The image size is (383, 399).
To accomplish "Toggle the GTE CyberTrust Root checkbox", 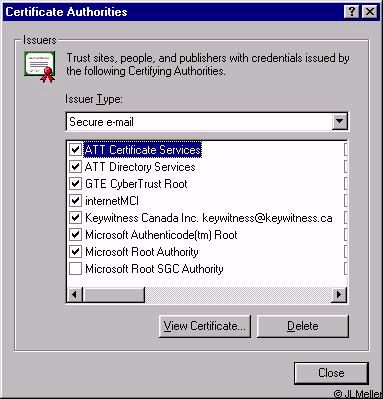I will pos(75,184).
